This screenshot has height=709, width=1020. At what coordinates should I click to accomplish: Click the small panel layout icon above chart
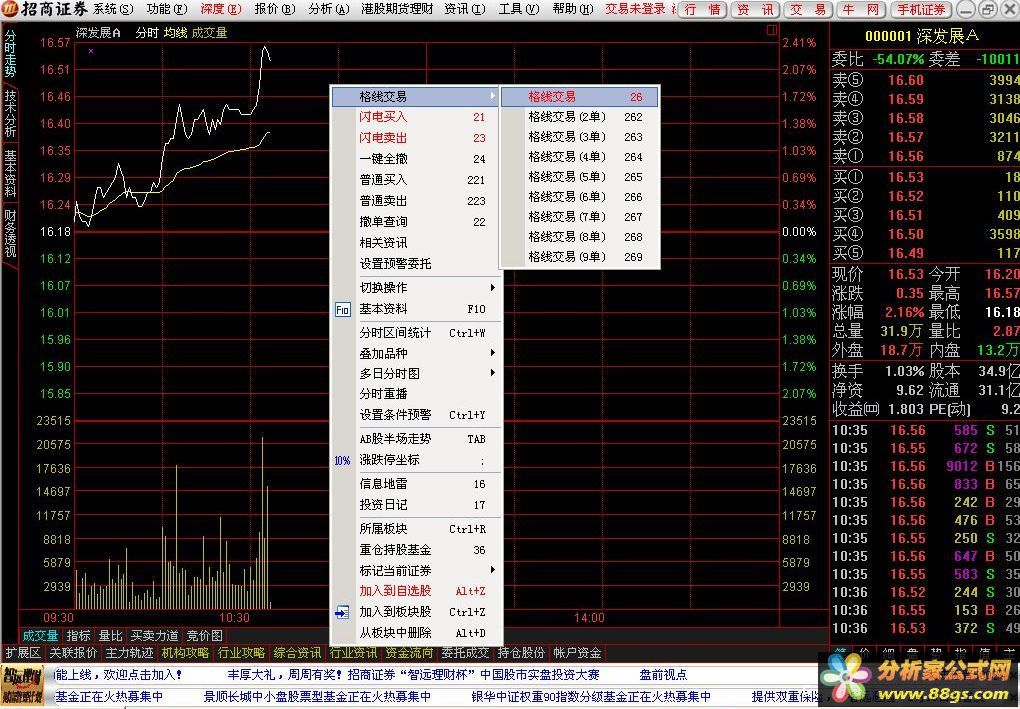pyautogui.click(x=772, y=30)
